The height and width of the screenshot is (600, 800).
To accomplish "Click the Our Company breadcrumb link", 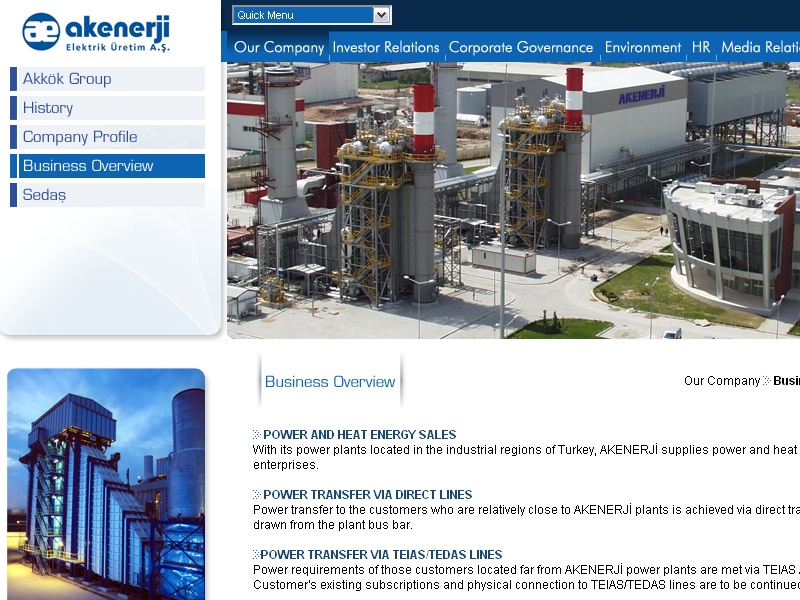I will [722, 381].
